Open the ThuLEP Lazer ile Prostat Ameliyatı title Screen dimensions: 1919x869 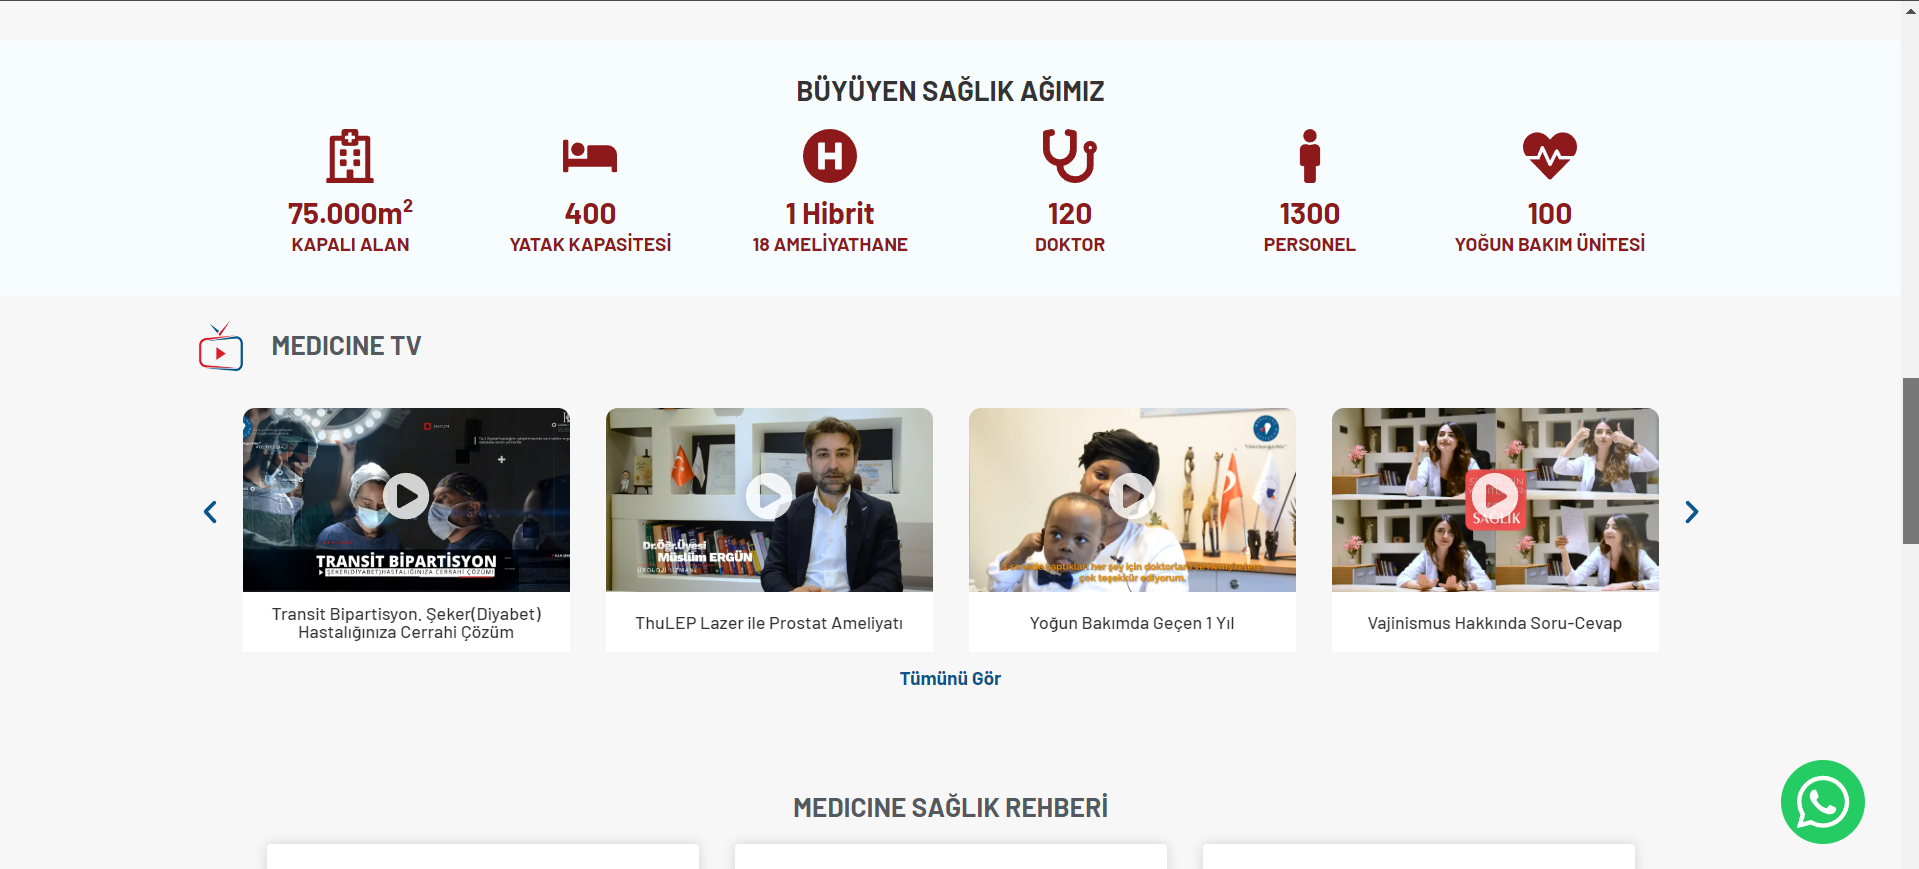coord(769,623)
